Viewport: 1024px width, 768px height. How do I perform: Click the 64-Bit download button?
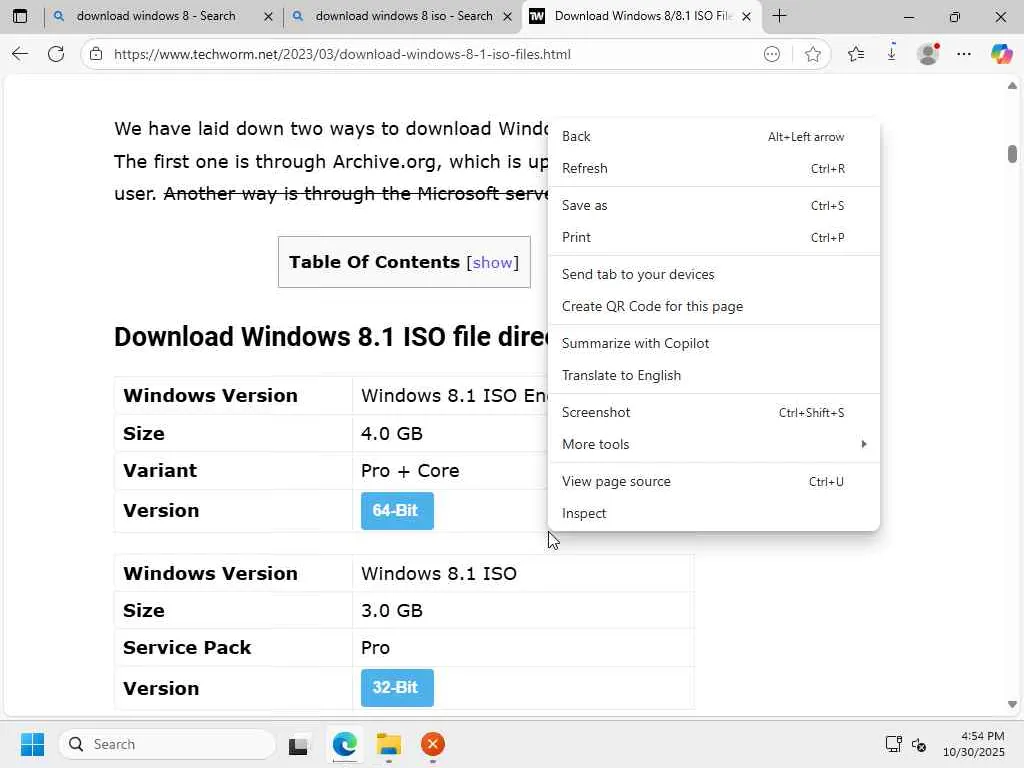(x=397, y=511)
